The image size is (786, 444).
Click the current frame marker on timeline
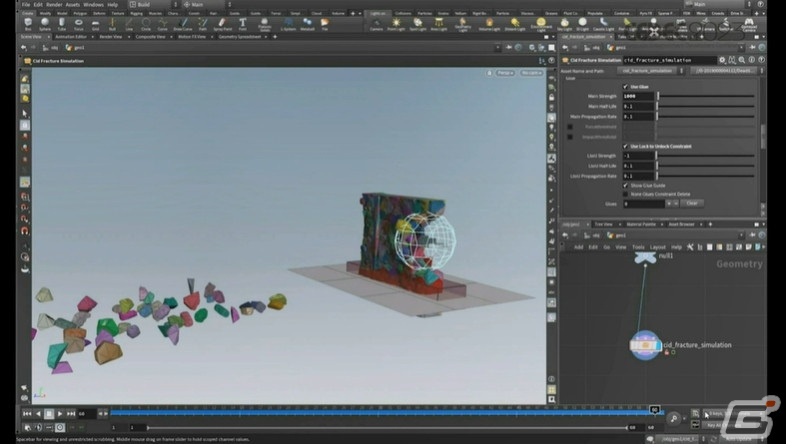(654, 410)
